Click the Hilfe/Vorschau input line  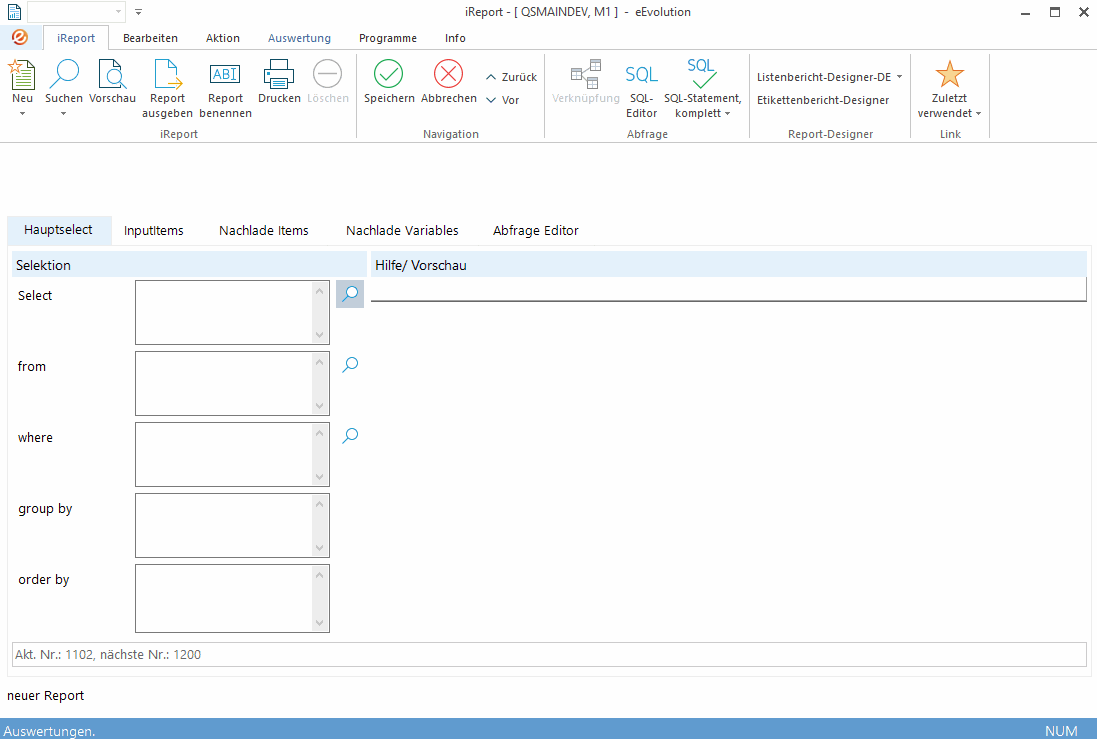coord(728,290)
